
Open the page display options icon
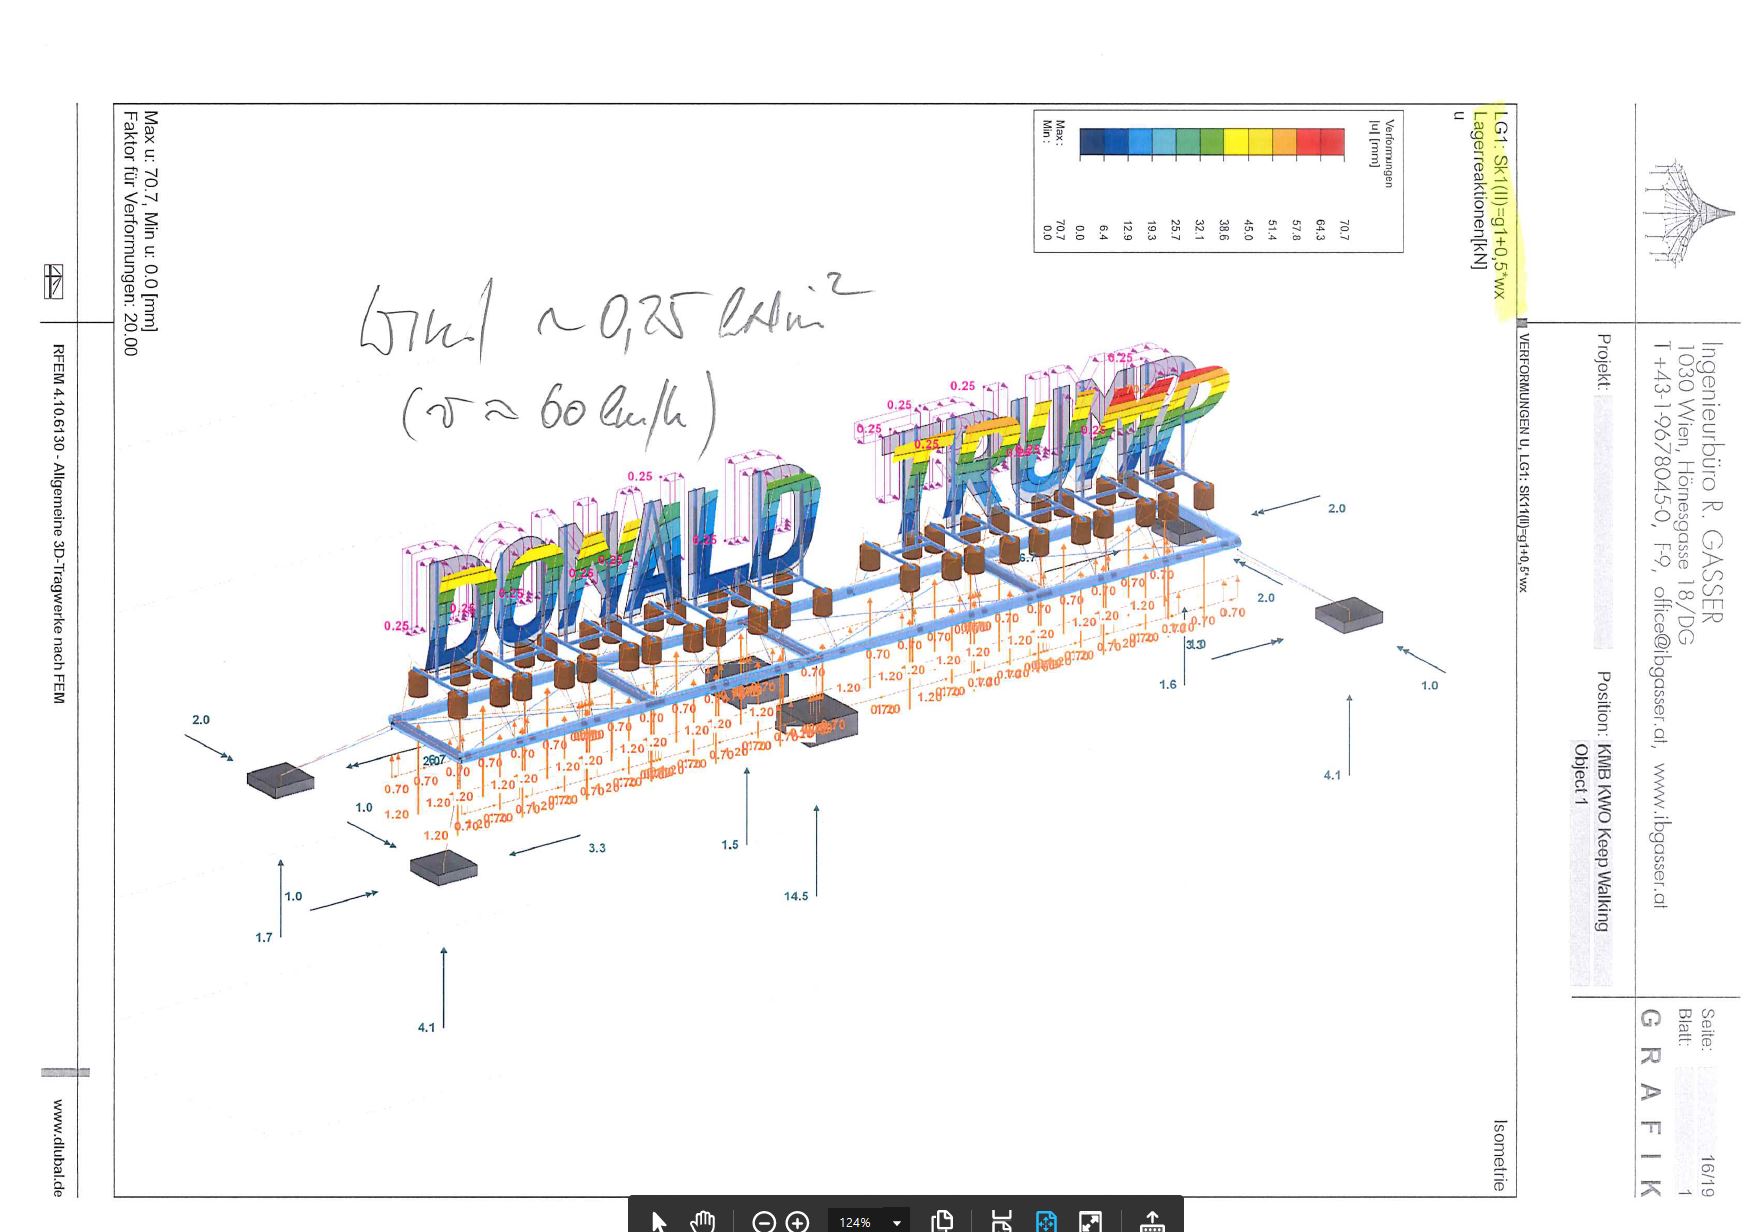coord(942,1221)
